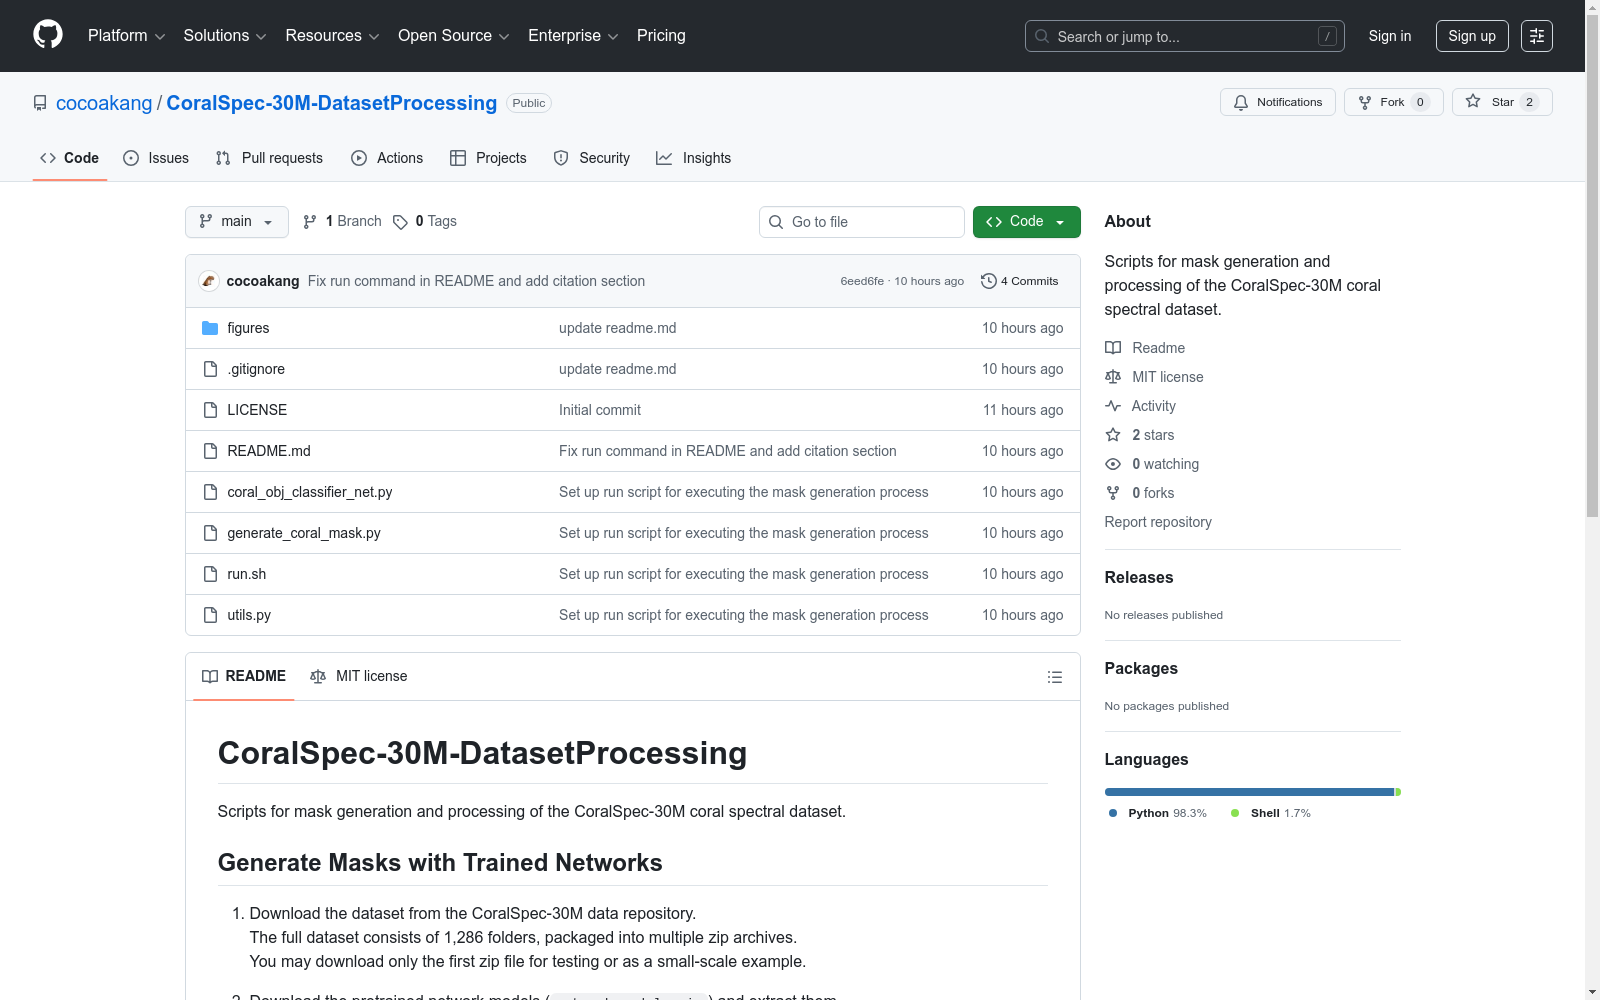The image size is (1600, 1000).
Task: Open the run.sh file
Action: 247,574
